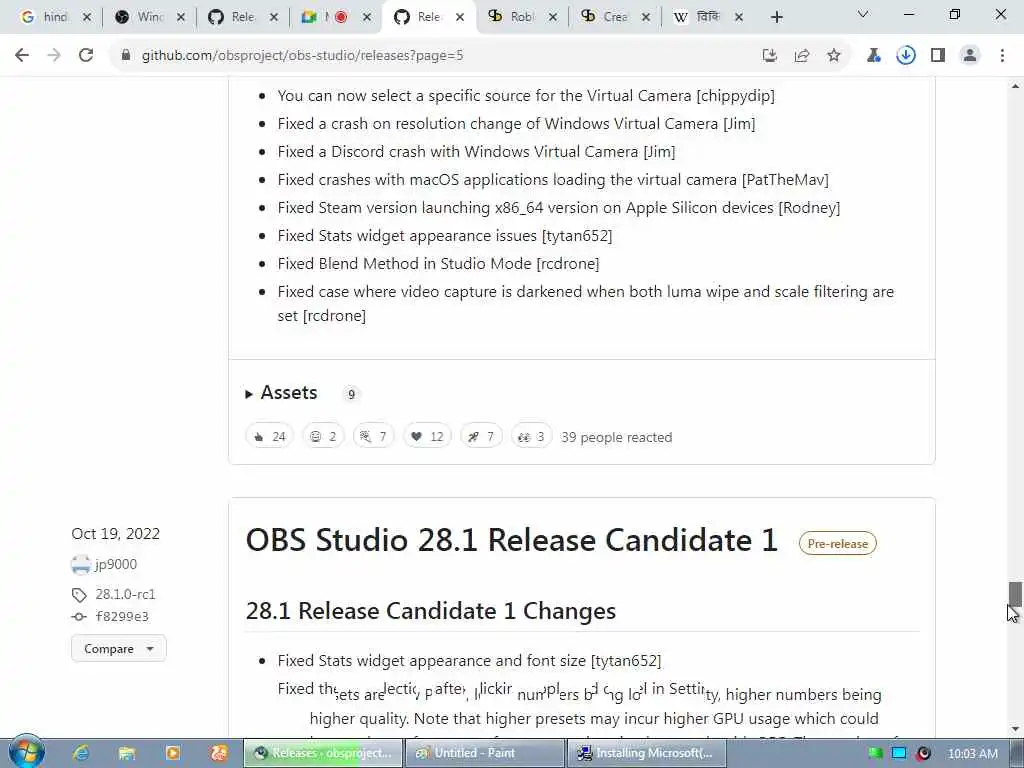1024x768 pixels.
Task: Switch to Untitled - Paint window
Action: coord(485,753)
